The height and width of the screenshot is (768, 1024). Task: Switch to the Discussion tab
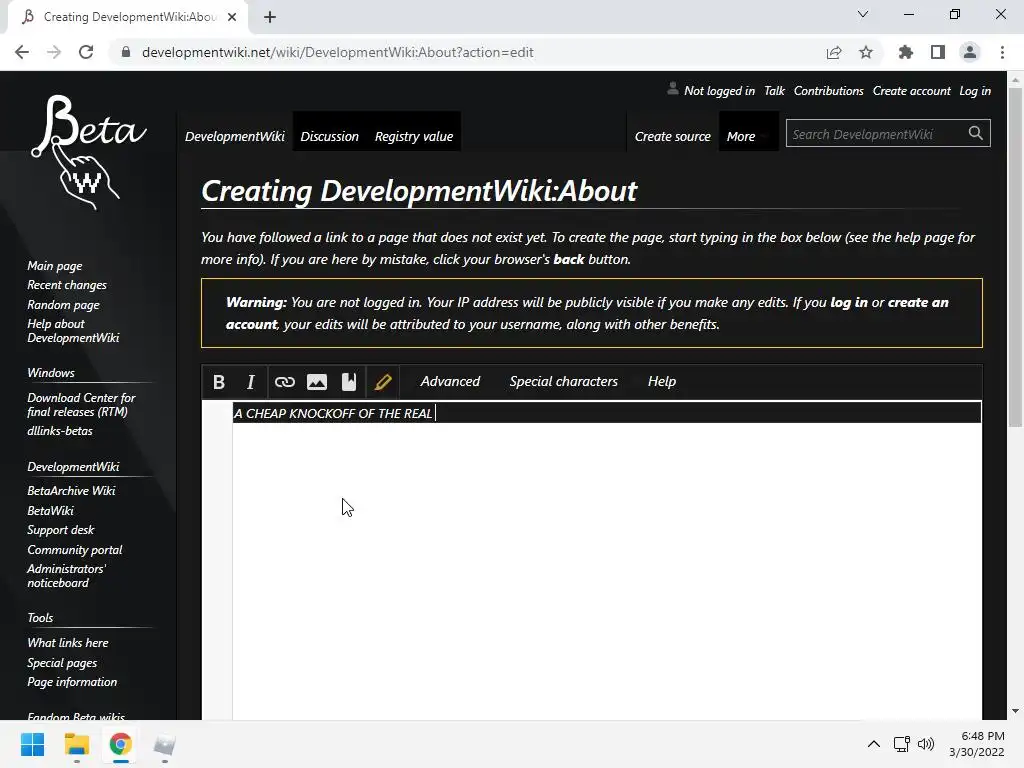coord(329,136)
